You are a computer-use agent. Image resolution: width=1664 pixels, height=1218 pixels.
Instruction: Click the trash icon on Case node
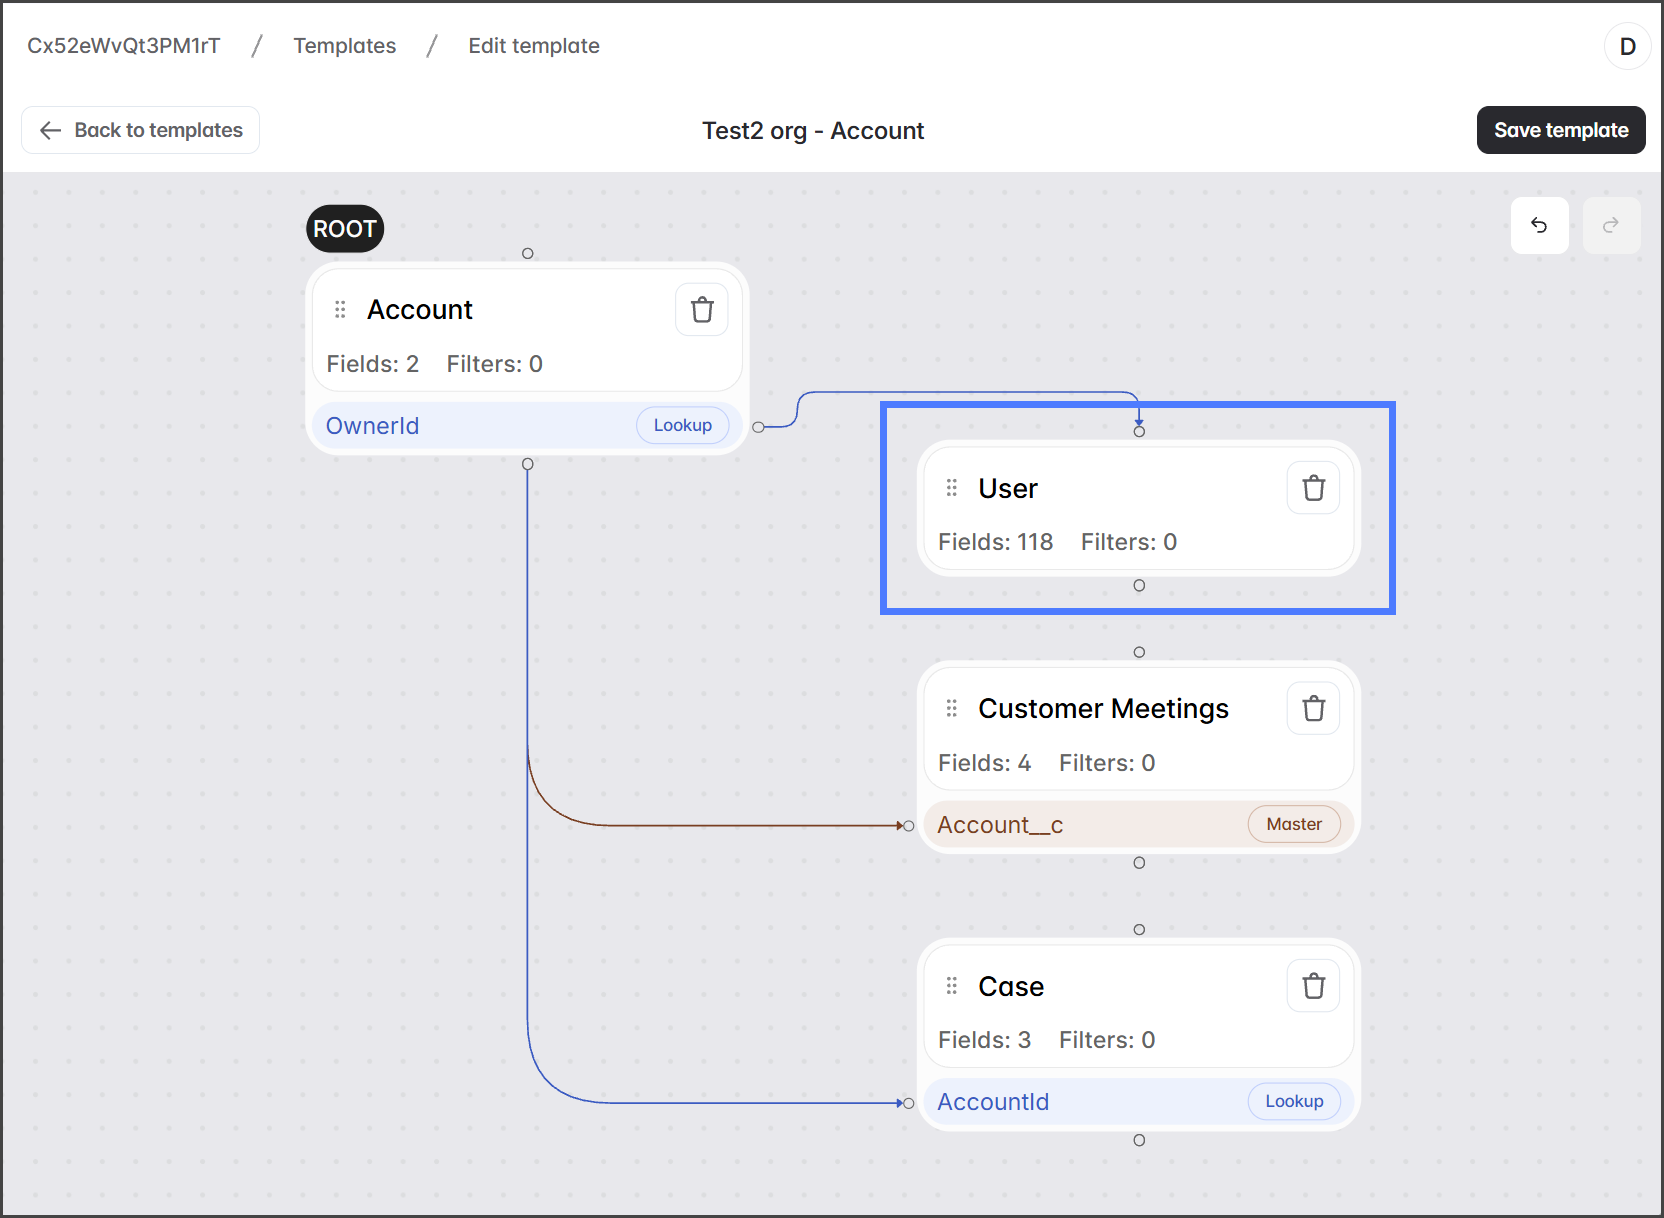tap(1313, 986)
